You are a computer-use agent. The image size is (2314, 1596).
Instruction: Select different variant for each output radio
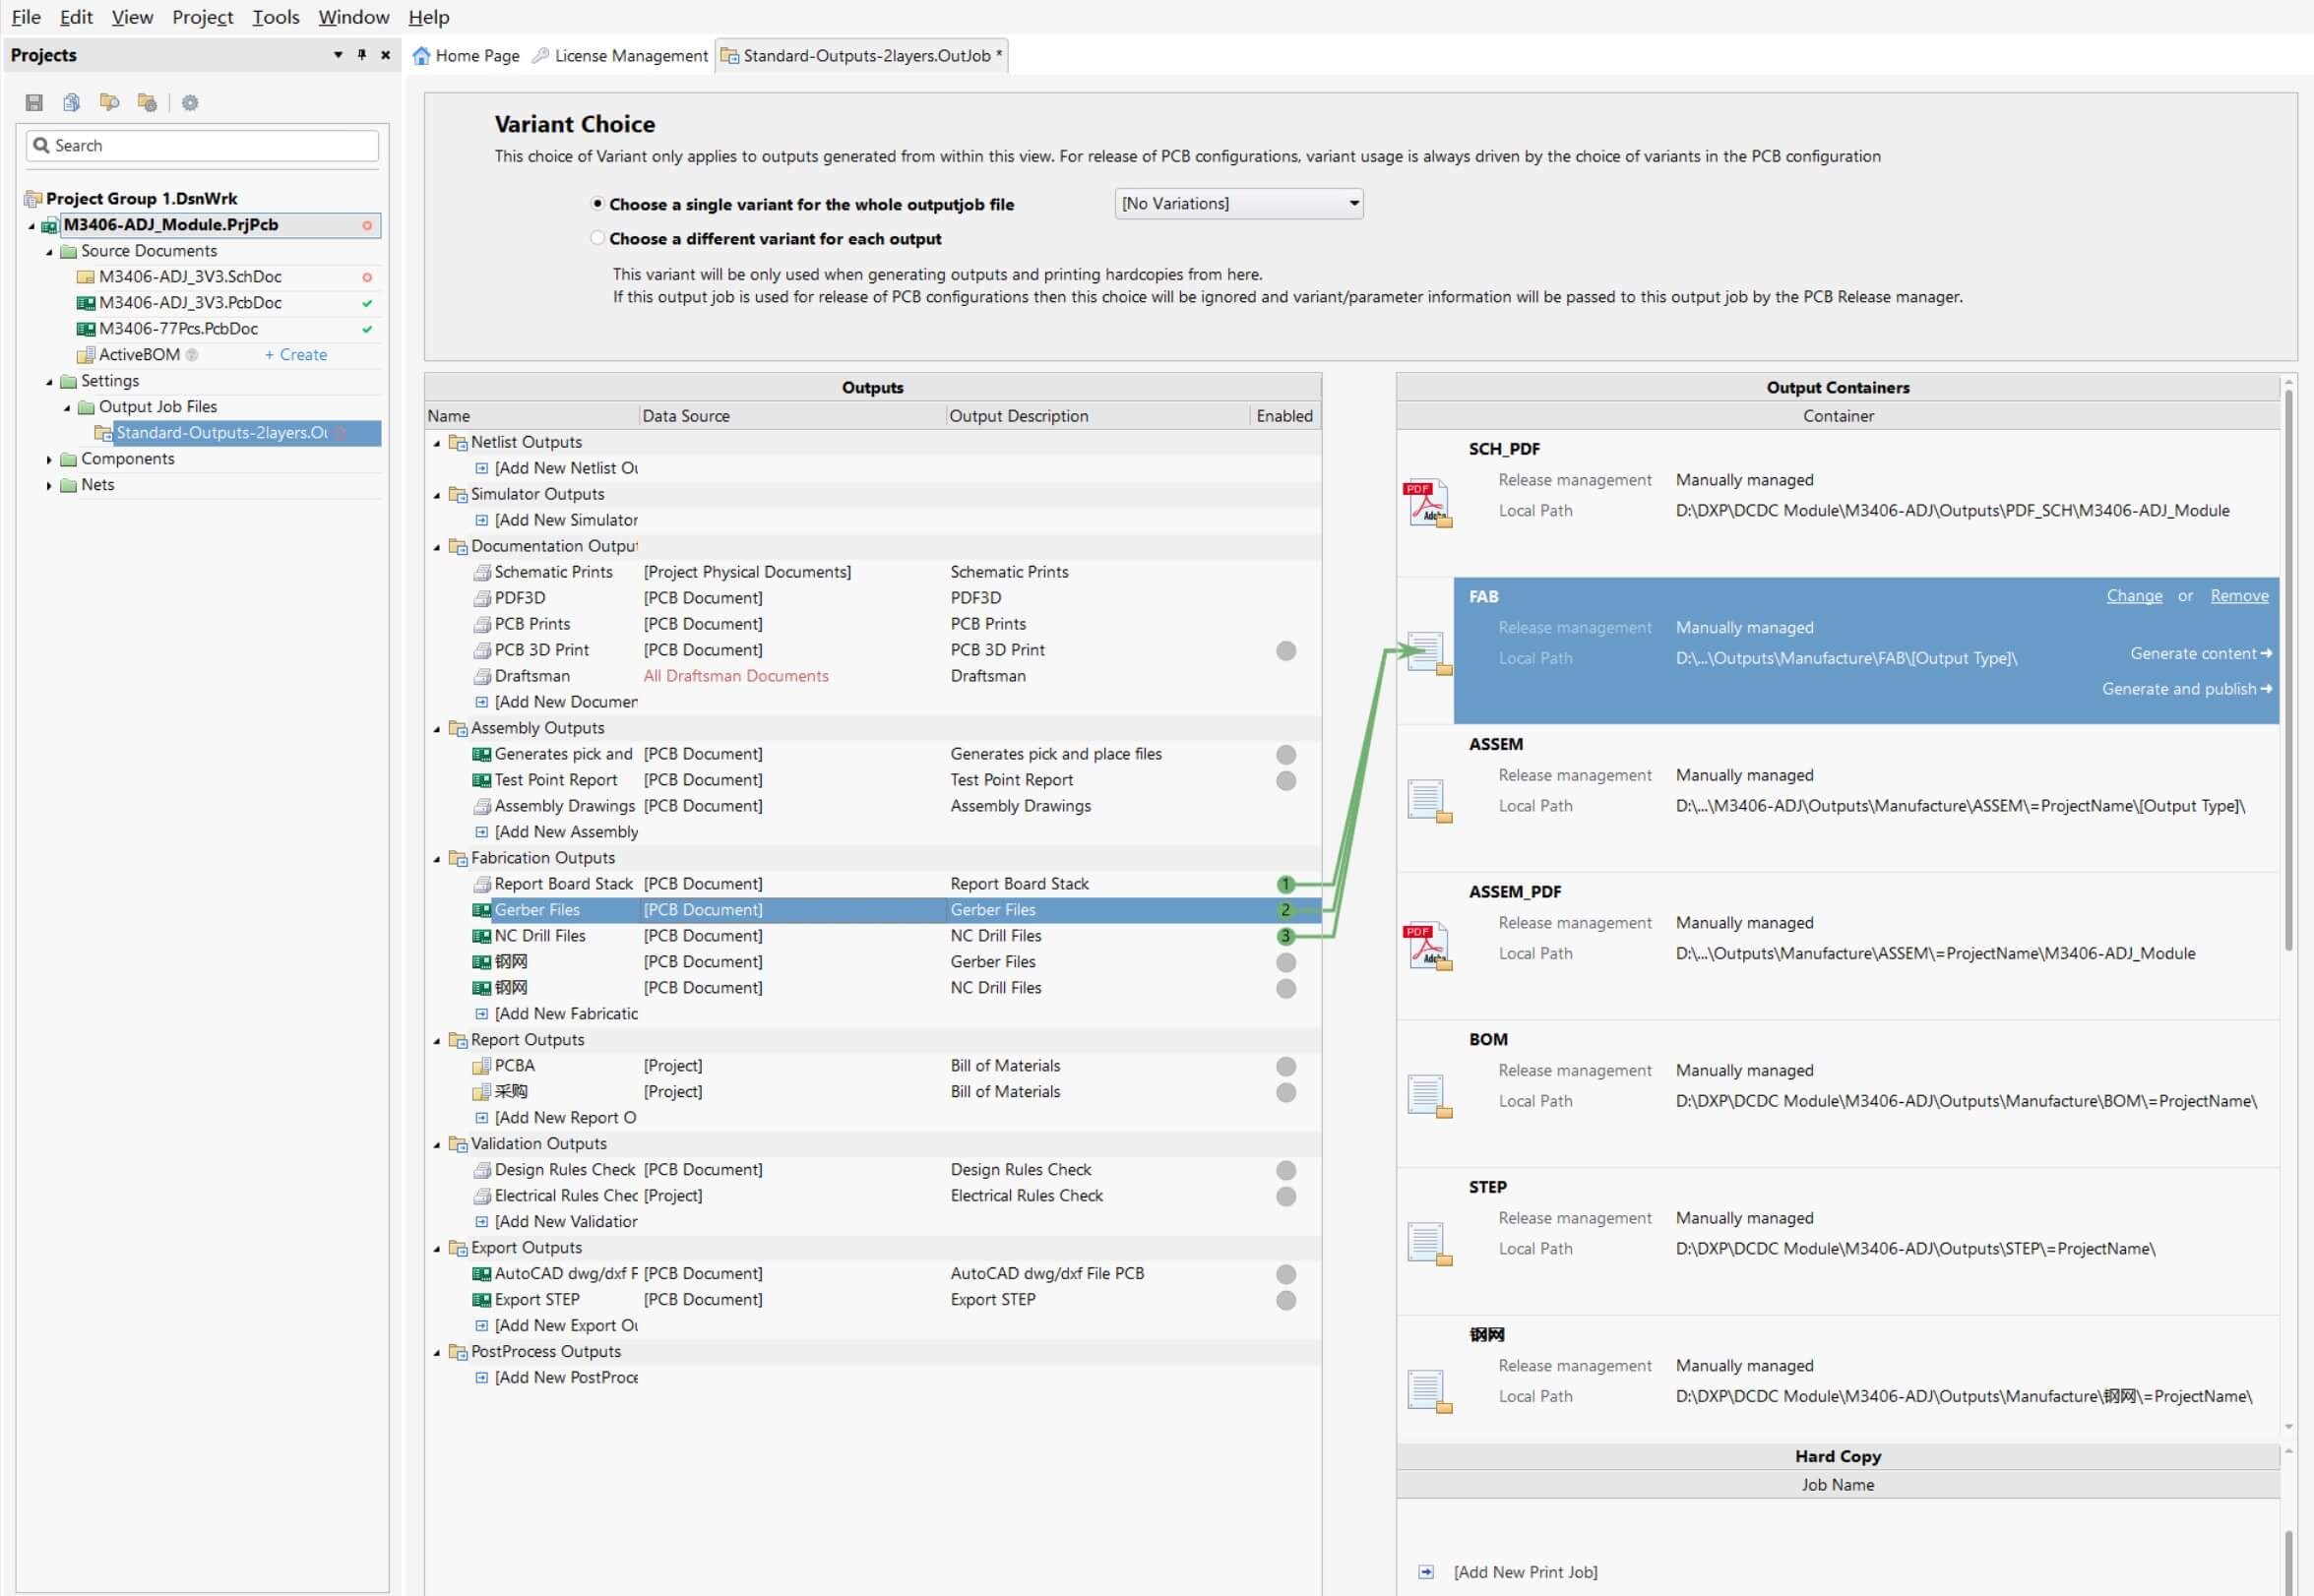[598, 238]
